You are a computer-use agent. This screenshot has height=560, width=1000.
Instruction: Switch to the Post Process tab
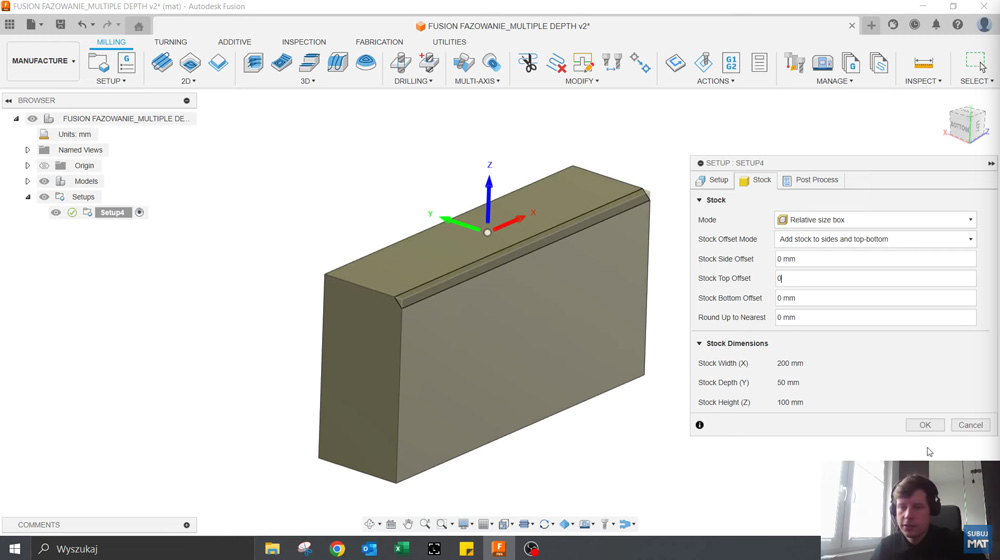point(810,180)
